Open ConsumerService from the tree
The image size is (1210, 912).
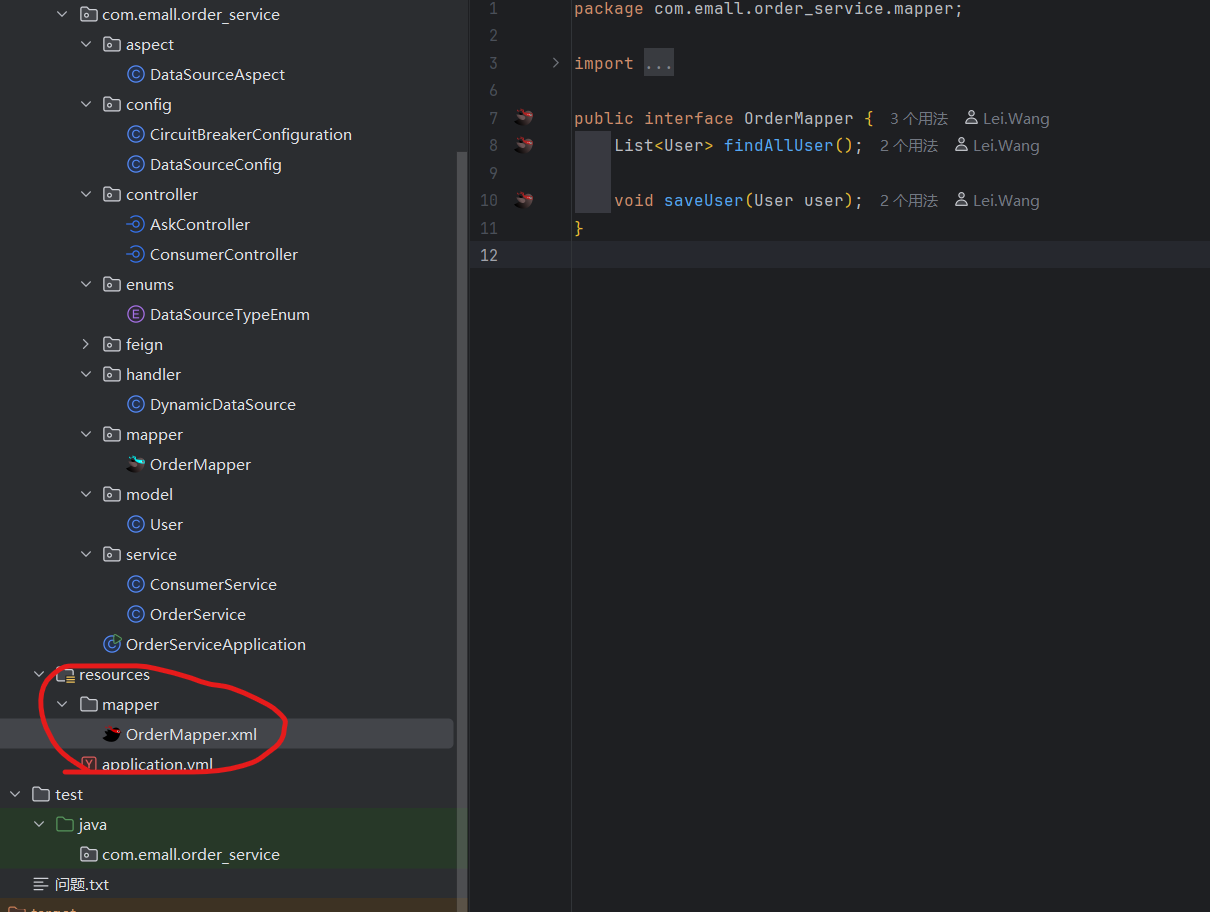coord(213,585)
